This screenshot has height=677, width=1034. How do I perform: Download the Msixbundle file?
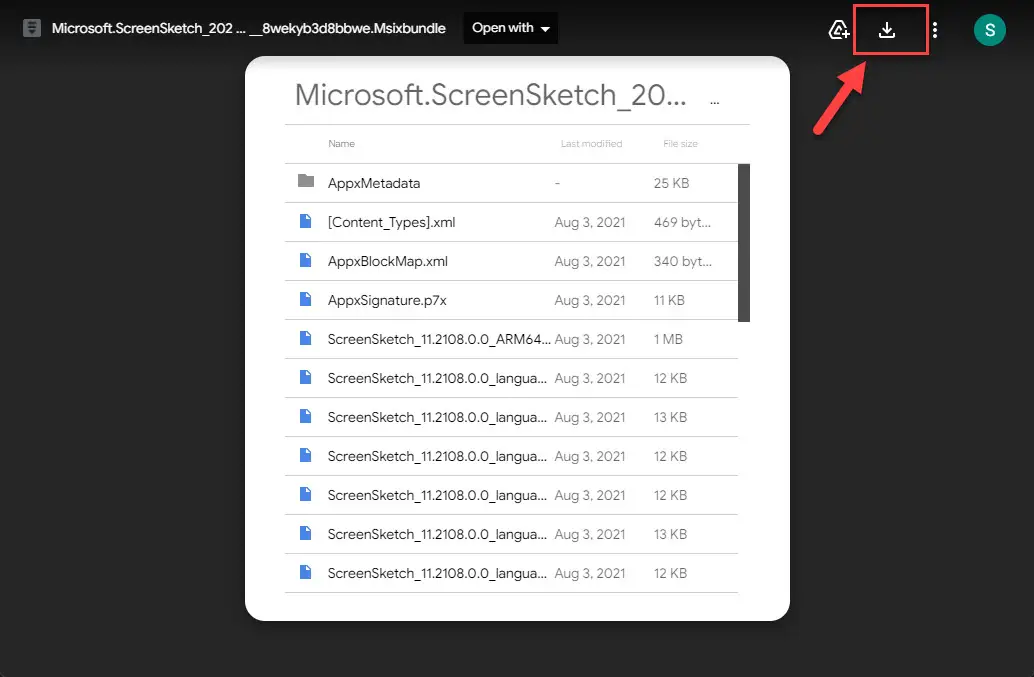coord(889,29)
